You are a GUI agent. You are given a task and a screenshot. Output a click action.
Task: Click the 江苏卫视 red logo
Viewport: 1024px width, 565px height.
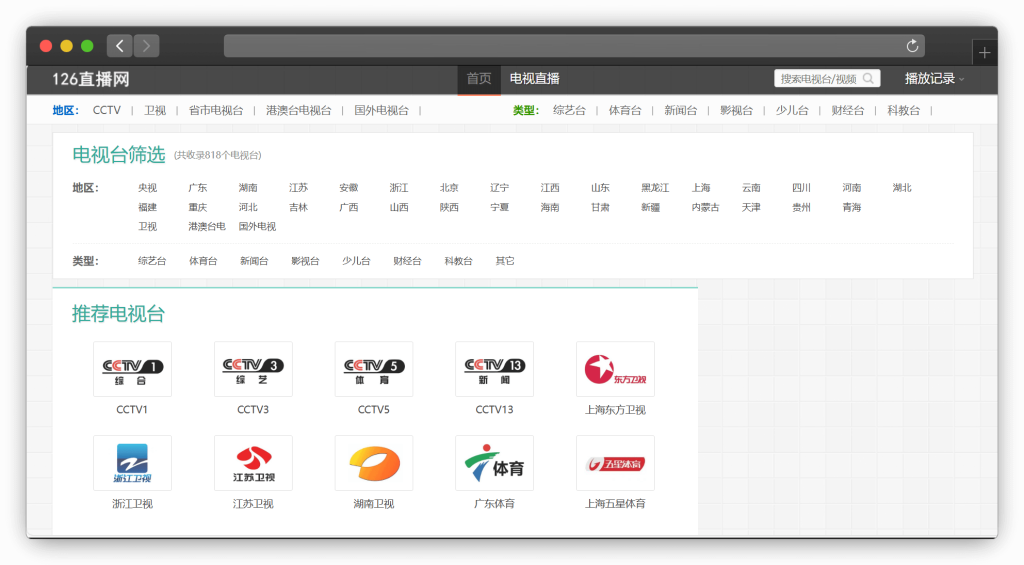click(x=253, y=463)
